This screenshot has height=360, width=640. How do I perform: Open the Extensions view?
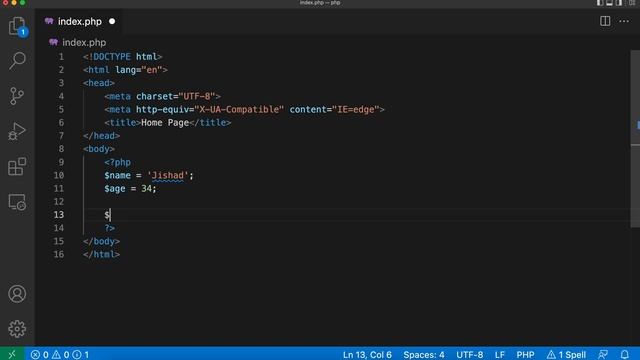click(x=17, y=166)
